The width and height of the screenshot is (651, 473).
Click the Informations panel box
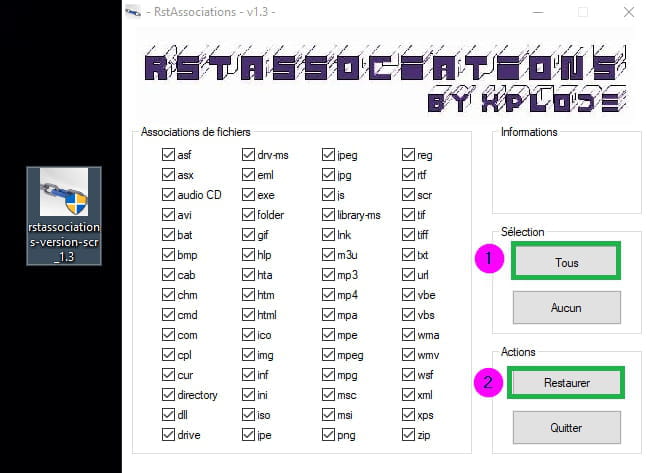(x=567, y=172)
